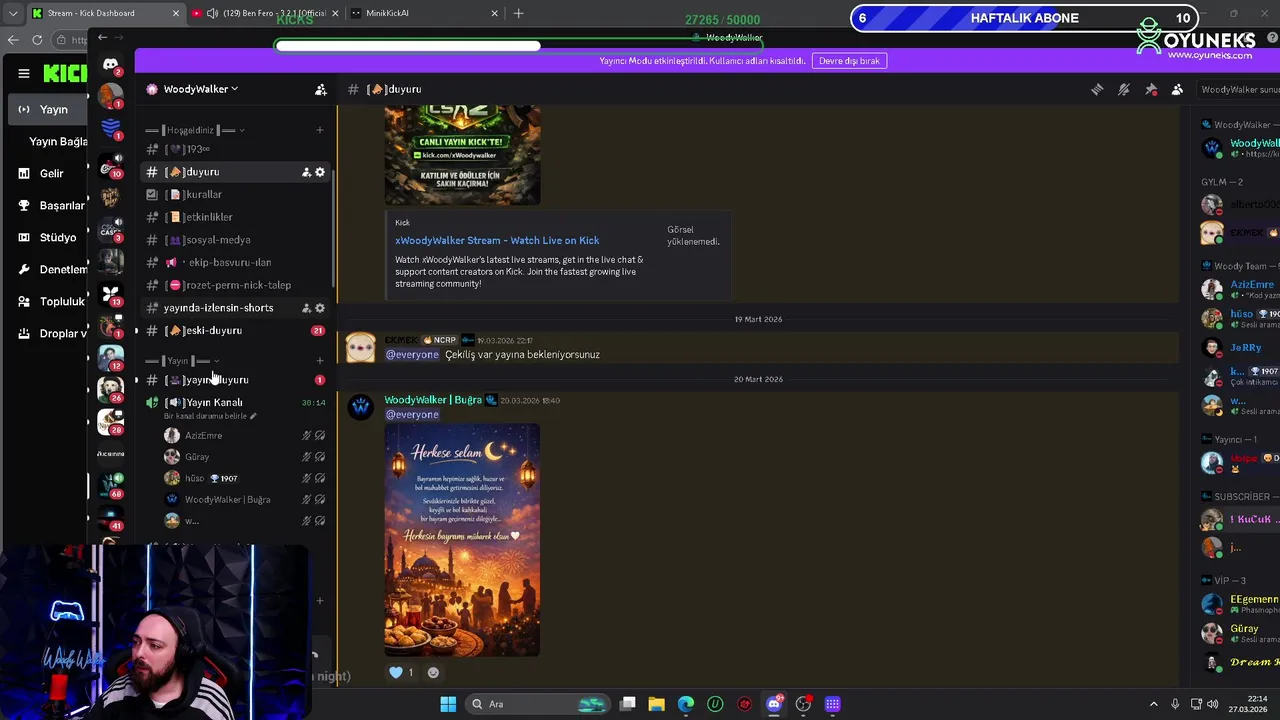
Task: Open the sosyal-medya channel
Action: coord(236,240)
